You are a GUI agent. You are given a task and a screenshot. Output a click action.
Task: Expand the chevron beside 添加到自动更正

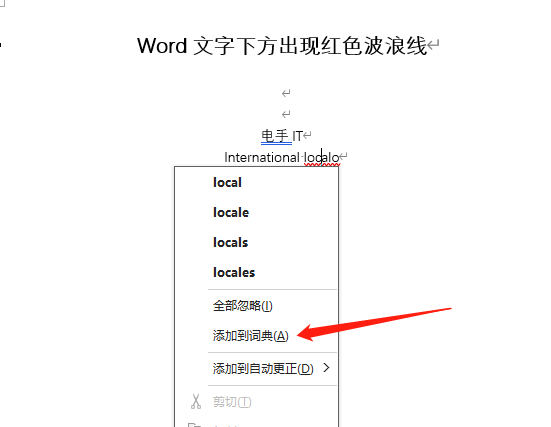point(326,368)
